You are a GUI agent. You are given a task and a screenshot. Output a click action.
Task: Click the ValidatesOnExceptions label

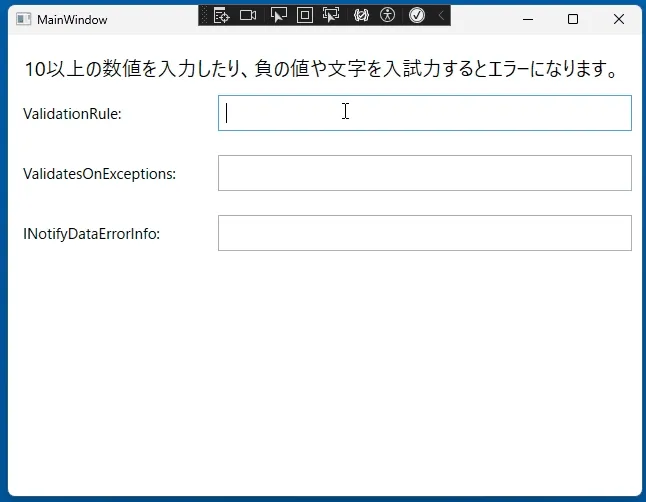point(100,174)
